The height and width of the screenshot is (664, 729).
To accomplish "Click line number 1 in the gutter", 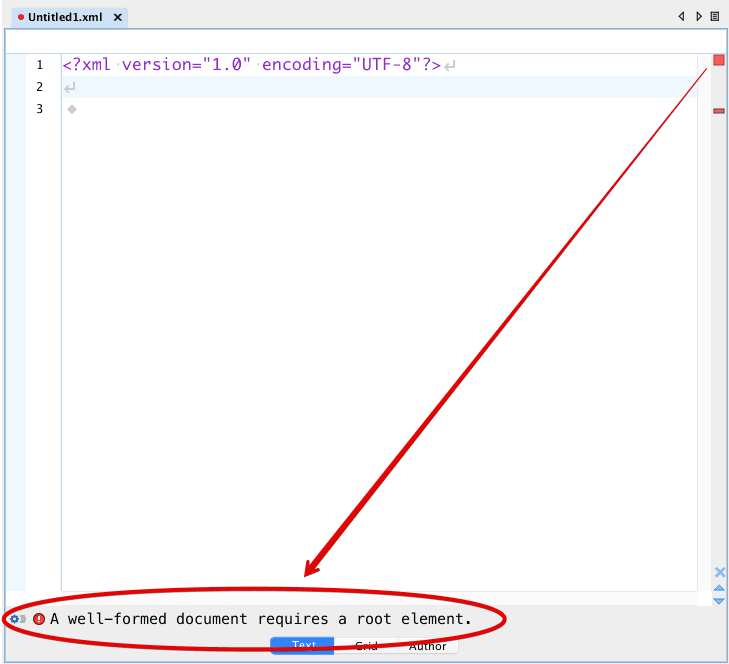I will coord(40,65).
